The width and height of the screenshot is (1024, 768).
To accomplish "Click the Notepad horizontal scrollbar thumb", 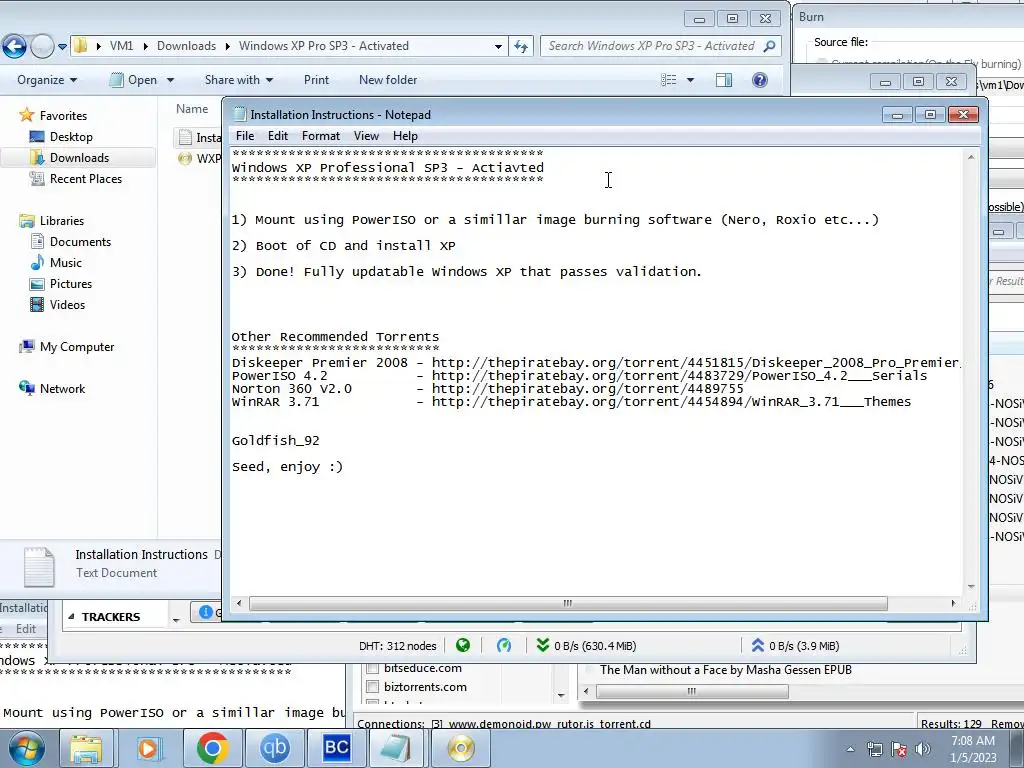I will (568, 603).
